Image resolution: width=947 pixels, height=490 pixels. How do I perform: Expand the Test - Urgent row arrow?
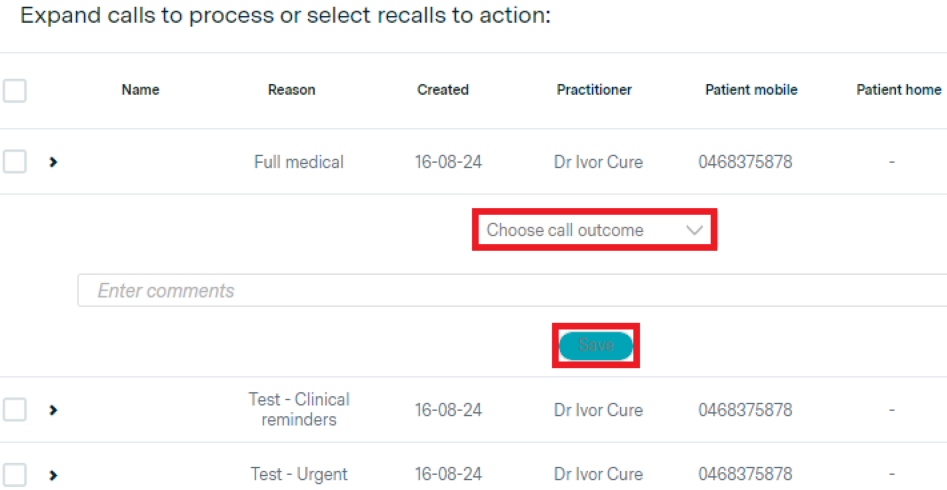tap(53, 474)
